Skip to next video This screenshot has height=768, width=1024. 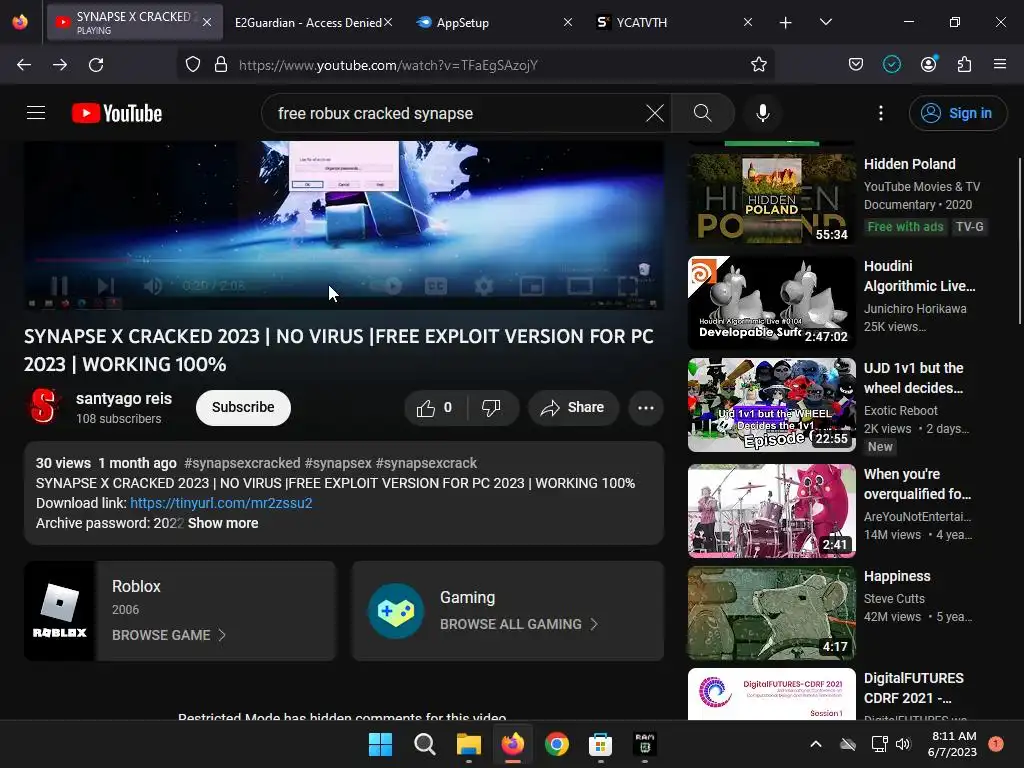(x=106, y=285)
